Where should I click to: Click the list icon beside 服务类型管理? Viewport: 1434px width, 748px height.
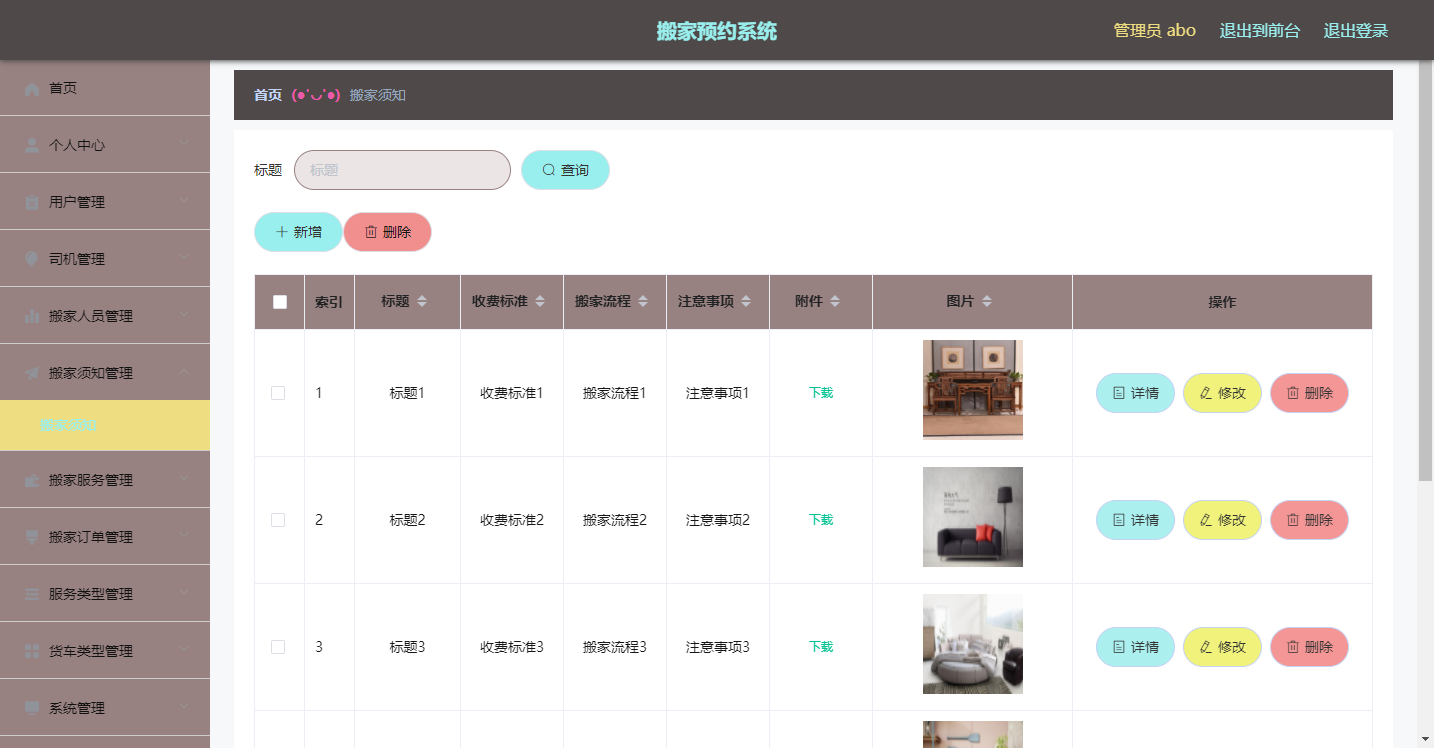32,595
